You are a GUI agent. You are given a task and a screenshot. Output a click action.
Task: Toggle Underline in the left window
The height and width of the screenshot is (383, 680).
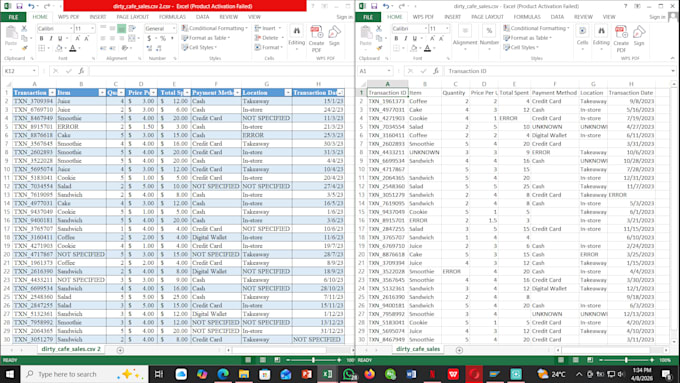(60, 38)
